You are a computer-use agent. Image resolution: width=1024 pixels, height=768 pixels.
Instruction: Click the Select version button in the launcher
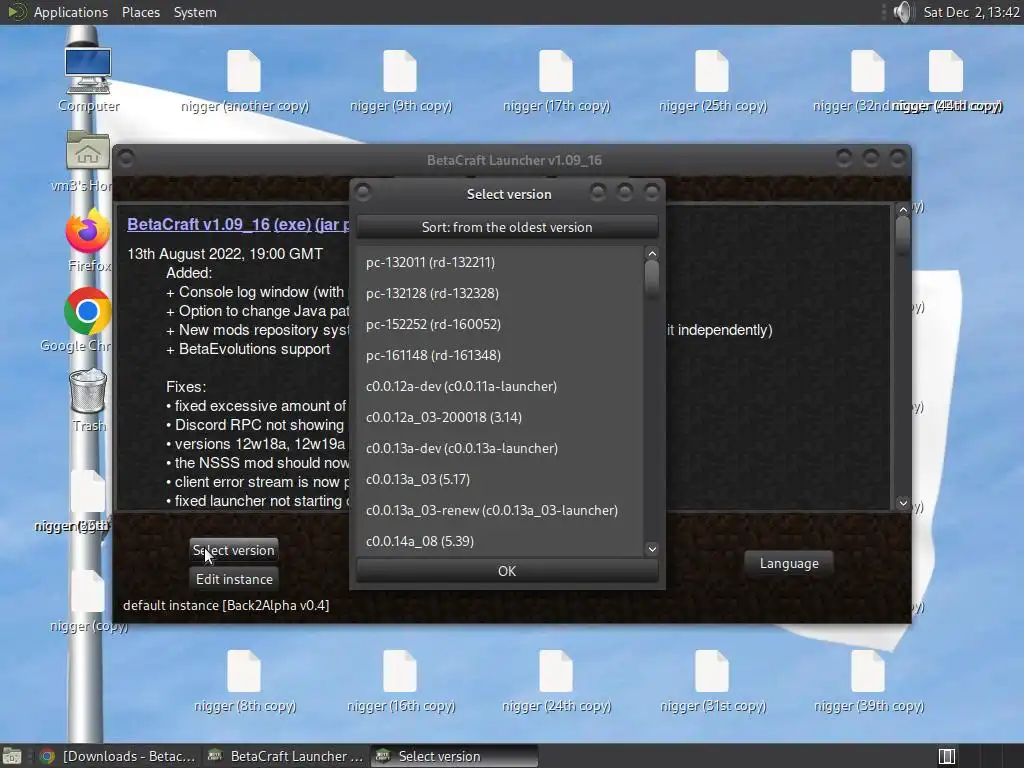[x=234, y=551]
